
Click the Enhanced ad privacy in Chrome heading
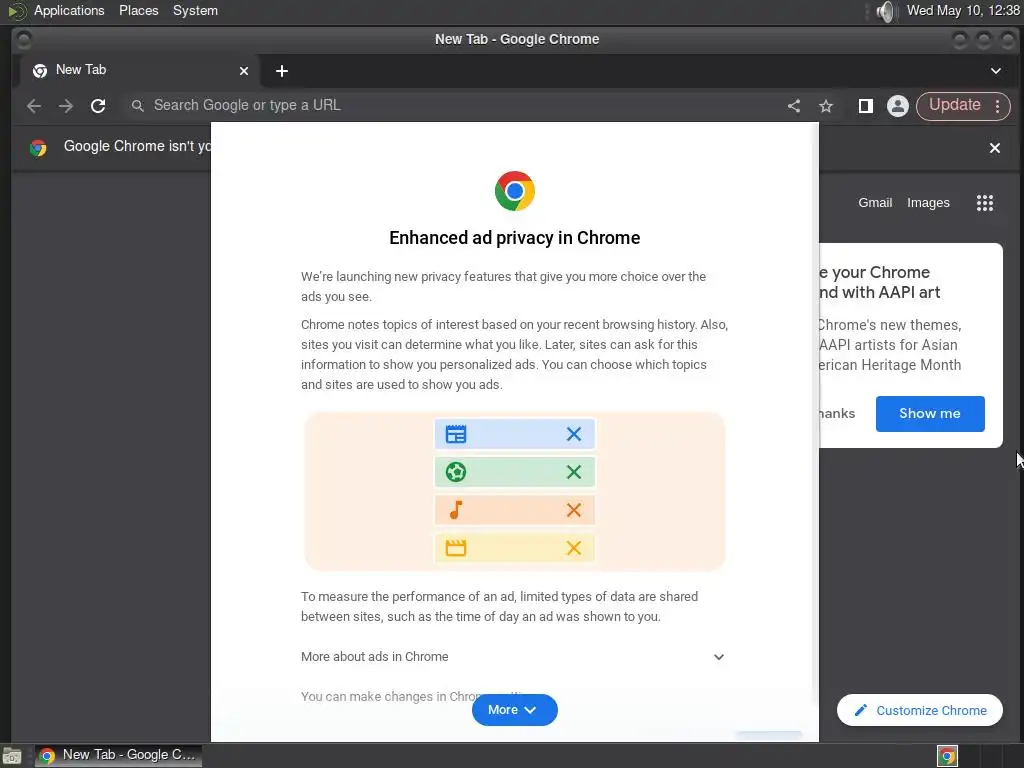515,238
